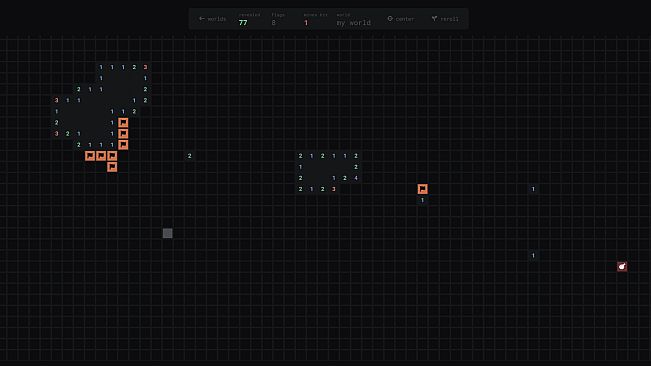Image resolution: width=651 pixels, height=366 pixels.
Task: Toggle the lone flag above the 1
Action: pyautogui.click(x=422, y=189)
